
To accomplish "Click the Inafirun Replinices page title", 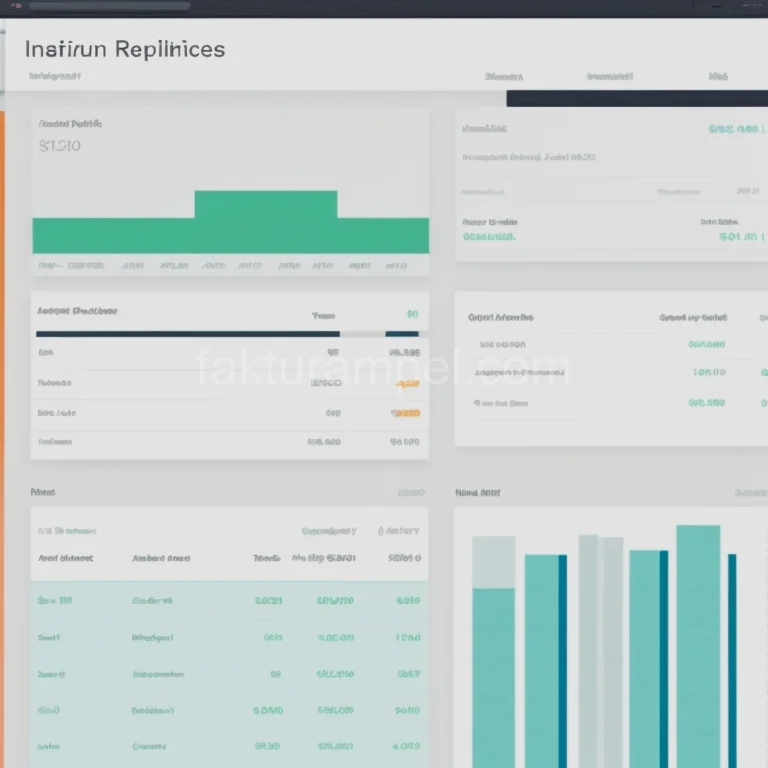I will (125, 49).
